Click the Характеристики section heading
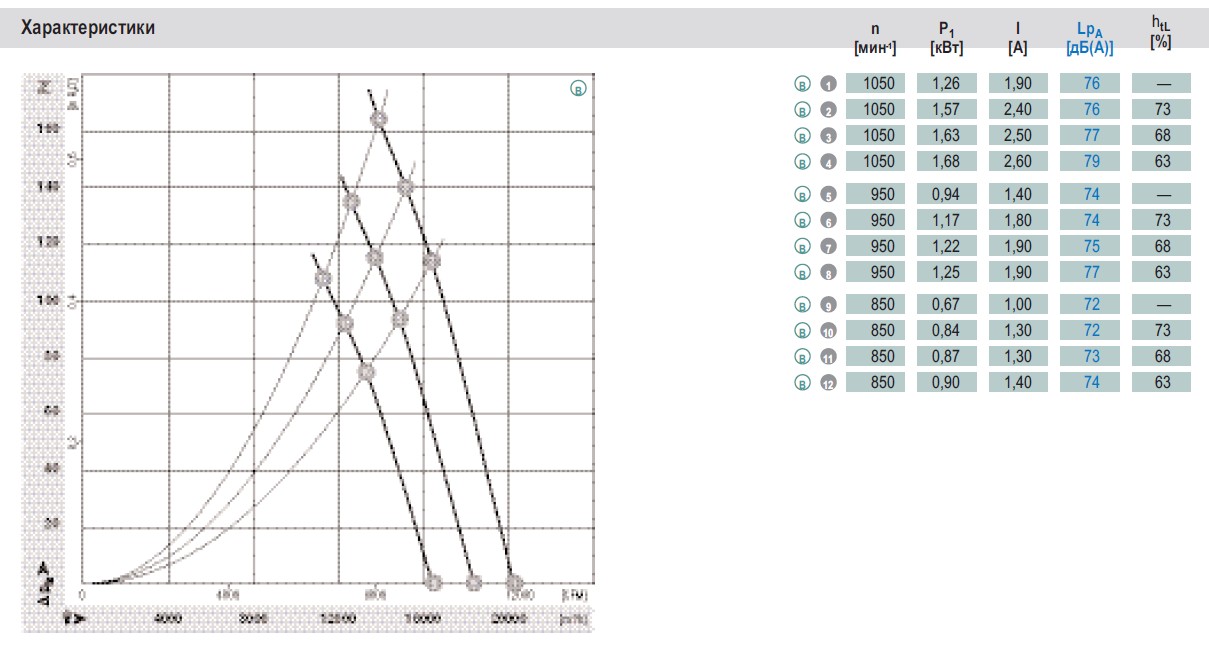 pyautogui.click(x=88, y=28)
